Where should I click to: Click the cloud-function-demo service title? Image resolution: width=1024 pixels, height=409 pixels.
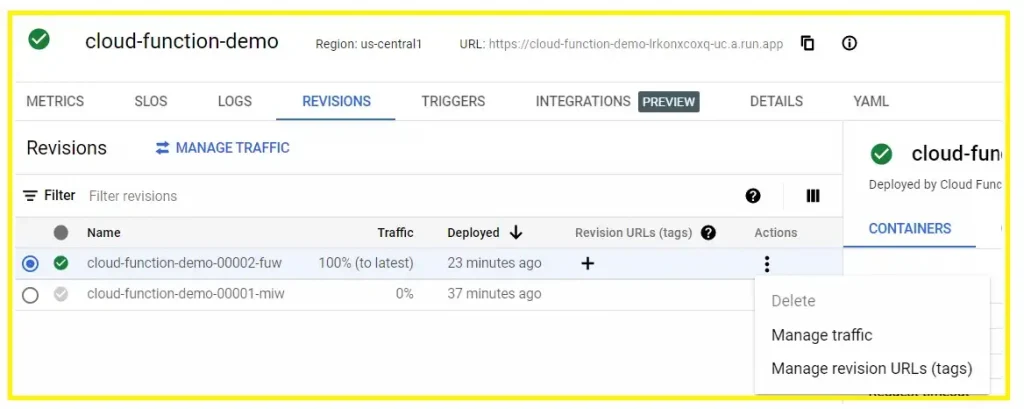pyautogui.click(x=182, y=41)
